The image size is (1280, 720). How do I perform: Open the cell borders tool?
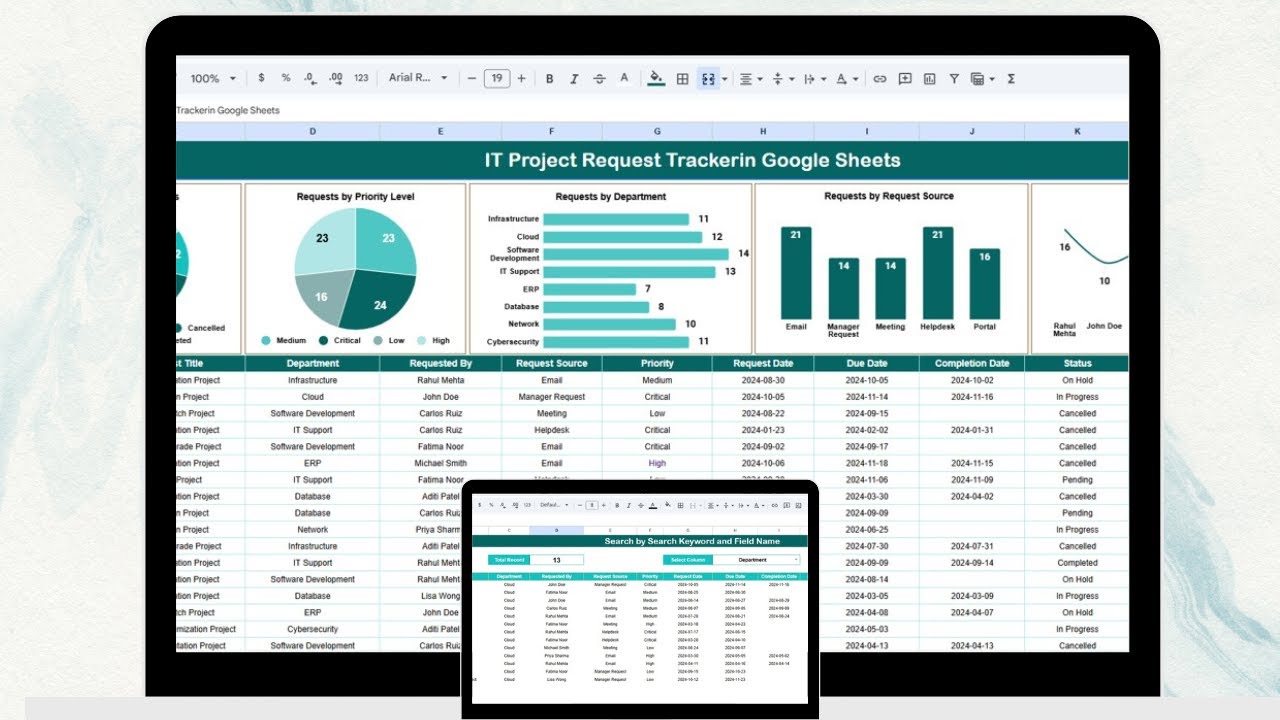(x=682, y=78)
